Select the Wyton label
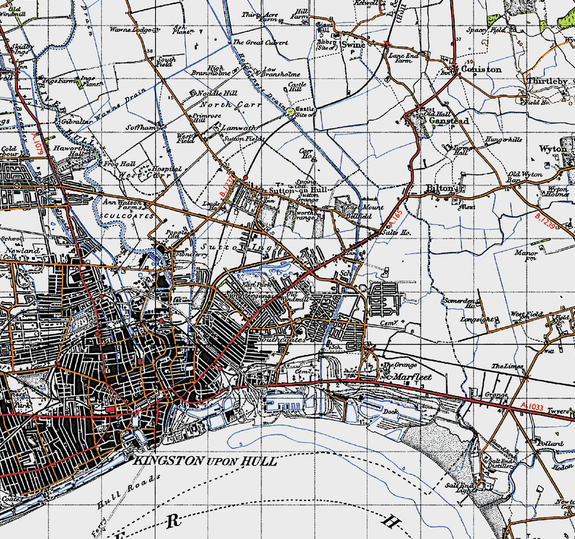The image size is (575, 539). pyautogui.click(x=553, y=149)
